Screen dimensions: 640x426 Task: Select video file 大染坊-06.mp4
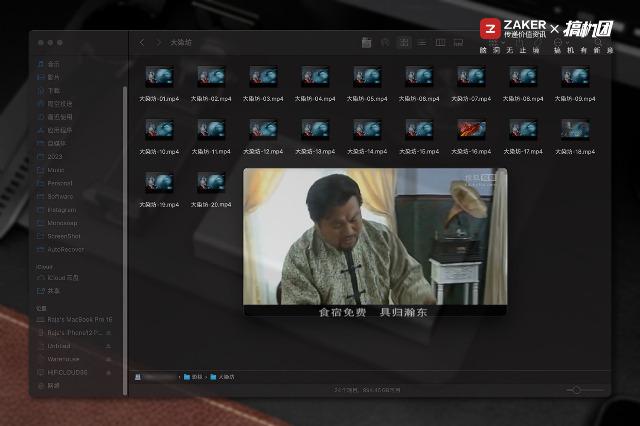tap(419, 84)
